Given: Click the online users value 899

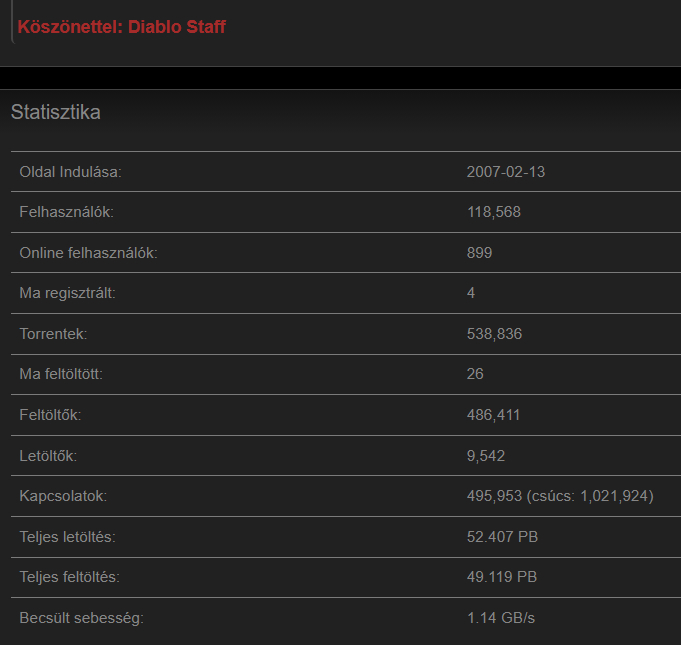Looking at the screenshot, I should click(x=480, y=253).
